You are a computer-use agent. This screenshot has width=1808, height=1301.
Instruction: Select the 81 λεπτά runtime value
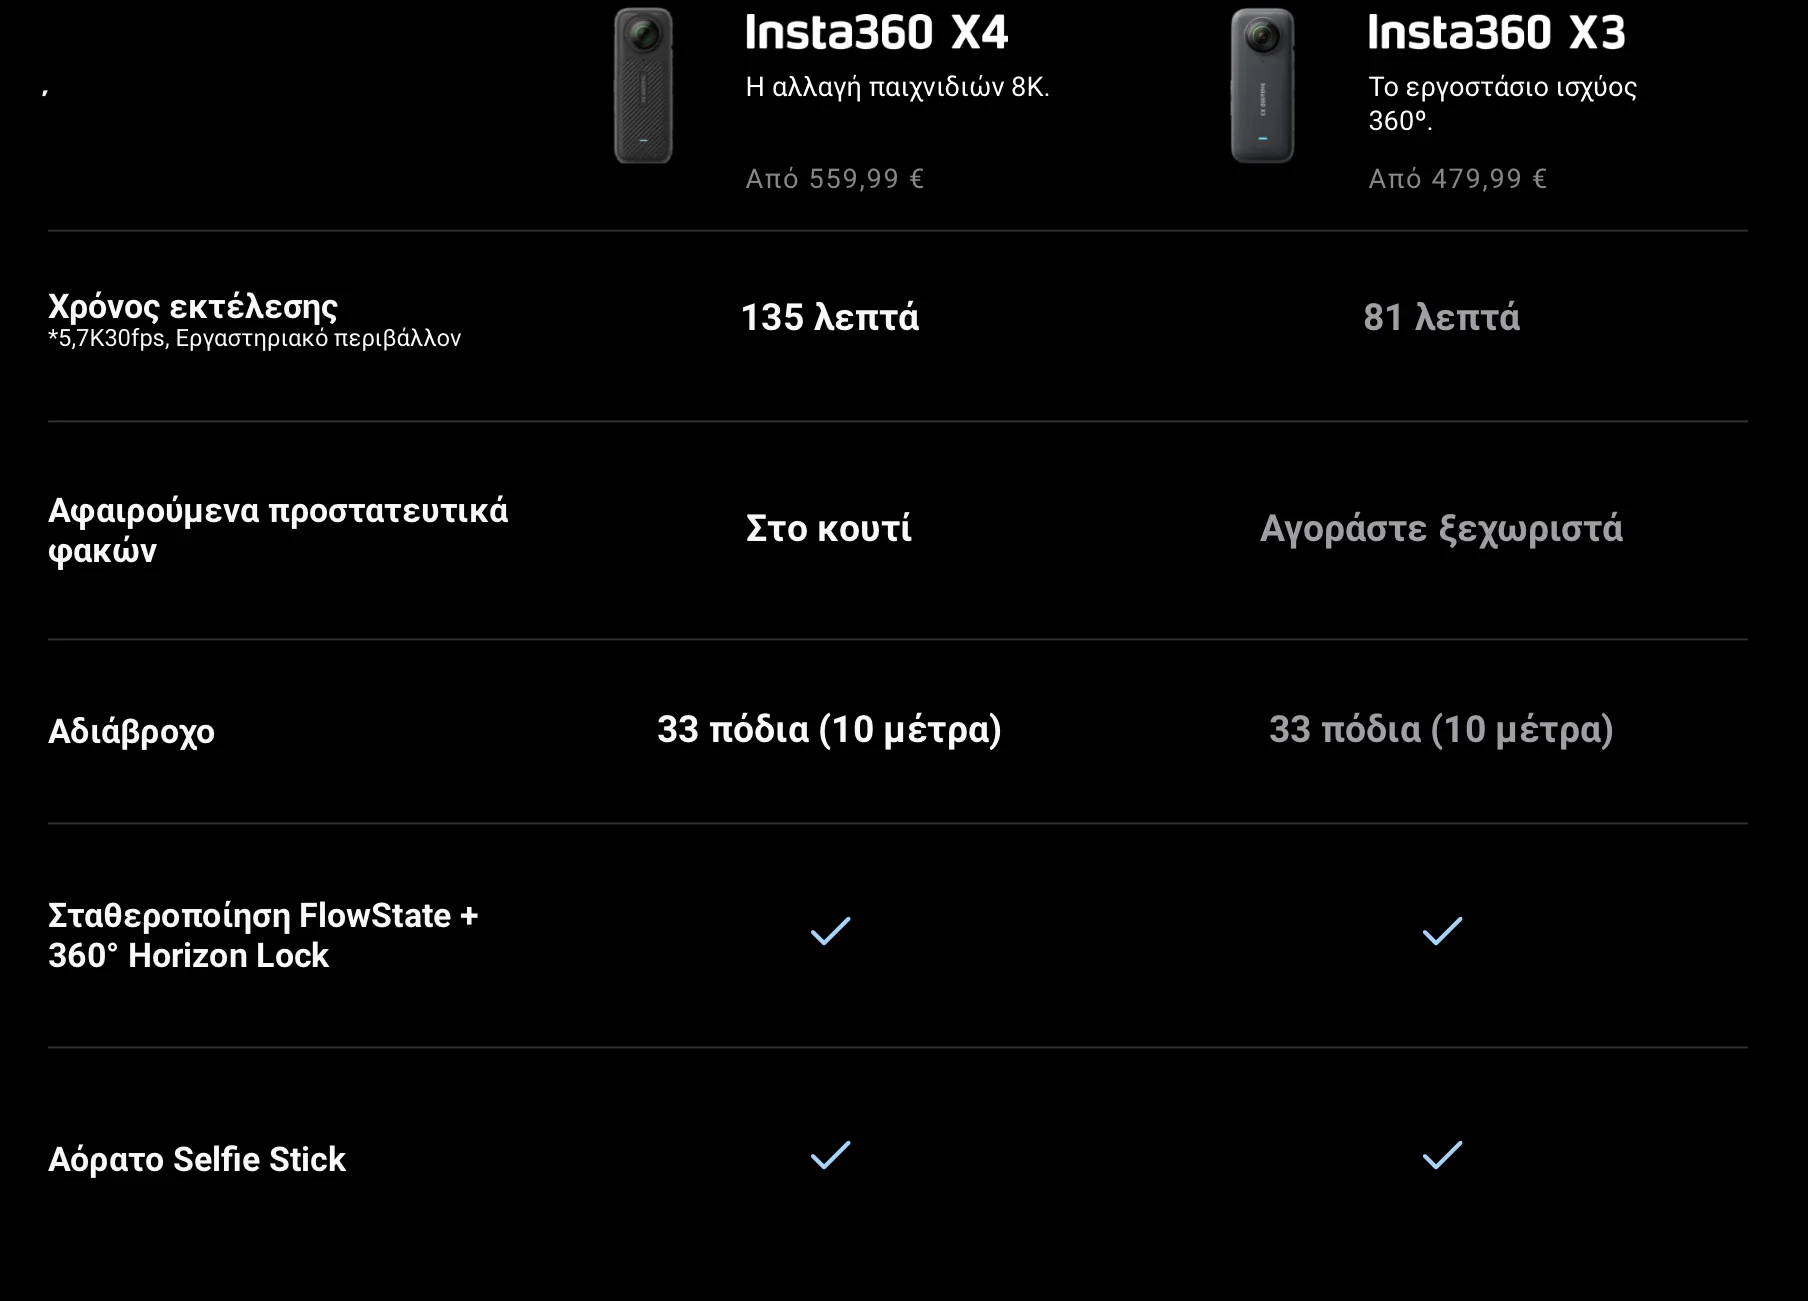[x=1441, y=318]
